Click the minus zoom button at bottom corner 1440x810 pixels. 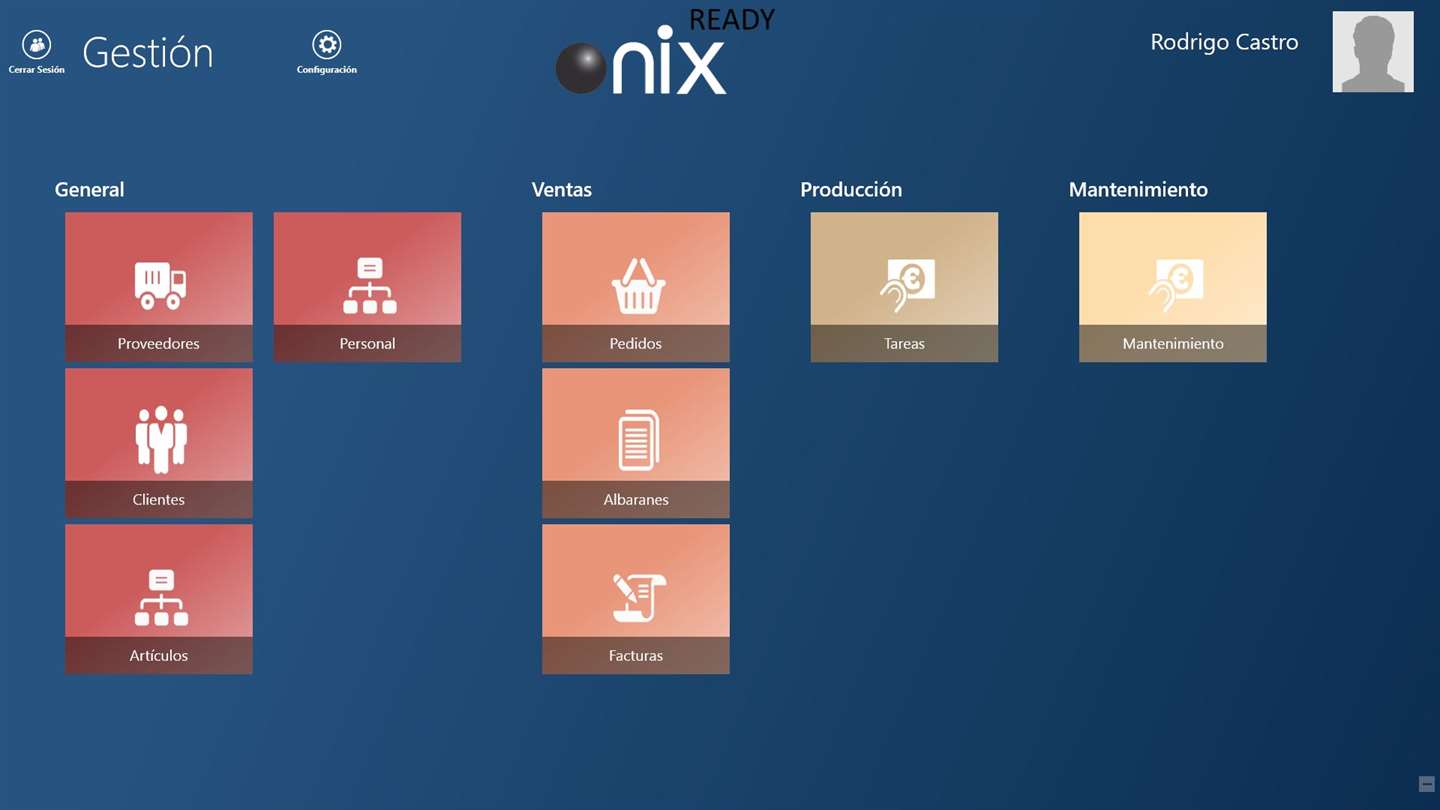point(1427,784)
